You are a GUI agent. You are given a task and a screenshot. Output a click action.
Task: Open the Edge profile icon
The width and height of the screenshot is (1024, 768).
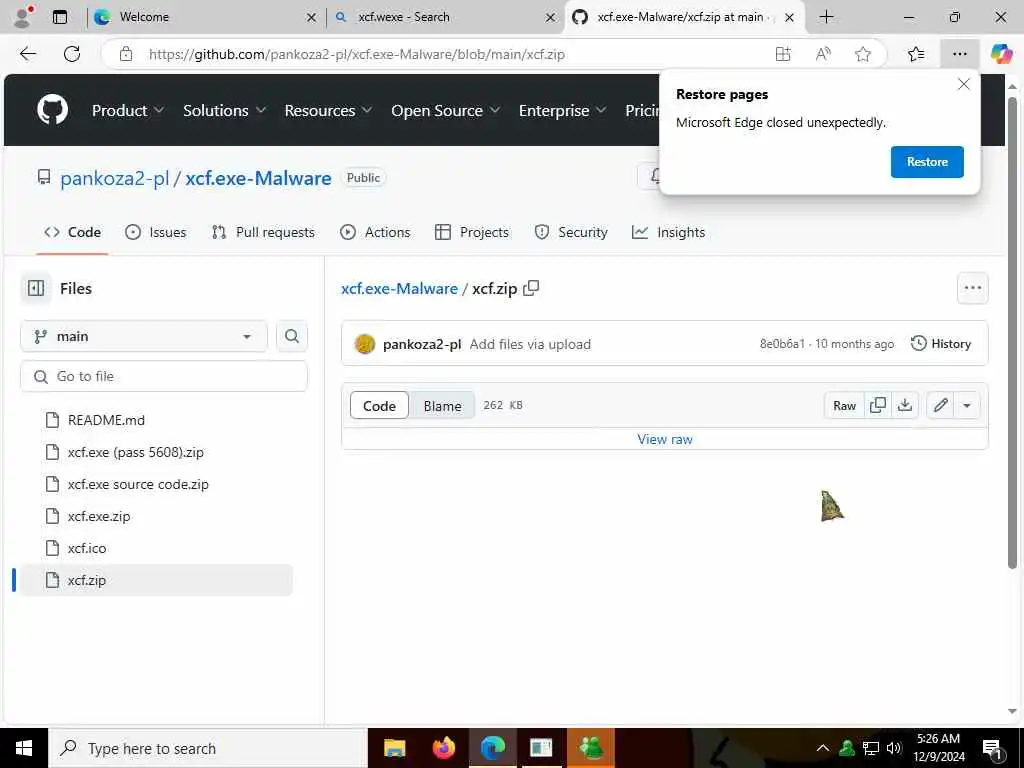coord(23,17)
